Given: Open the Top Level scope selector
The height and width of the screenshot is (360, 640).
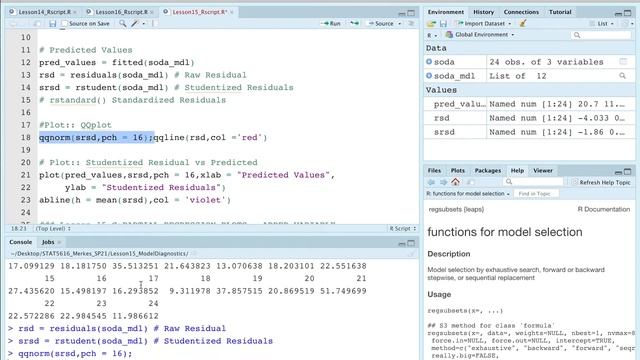Looking at the screenshot, I should click(x=53, y=229).
